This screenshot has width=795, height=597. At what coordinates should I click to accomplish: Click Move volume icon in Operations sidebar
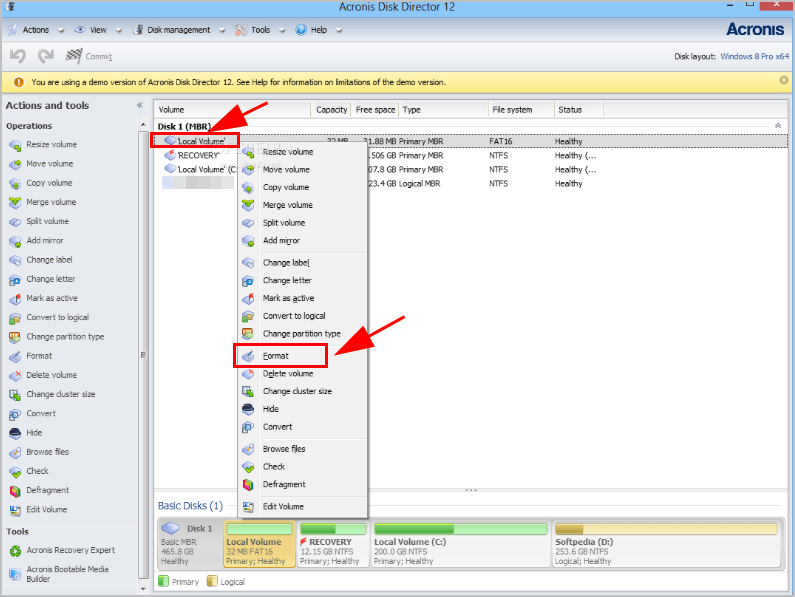tap(15, 164)
